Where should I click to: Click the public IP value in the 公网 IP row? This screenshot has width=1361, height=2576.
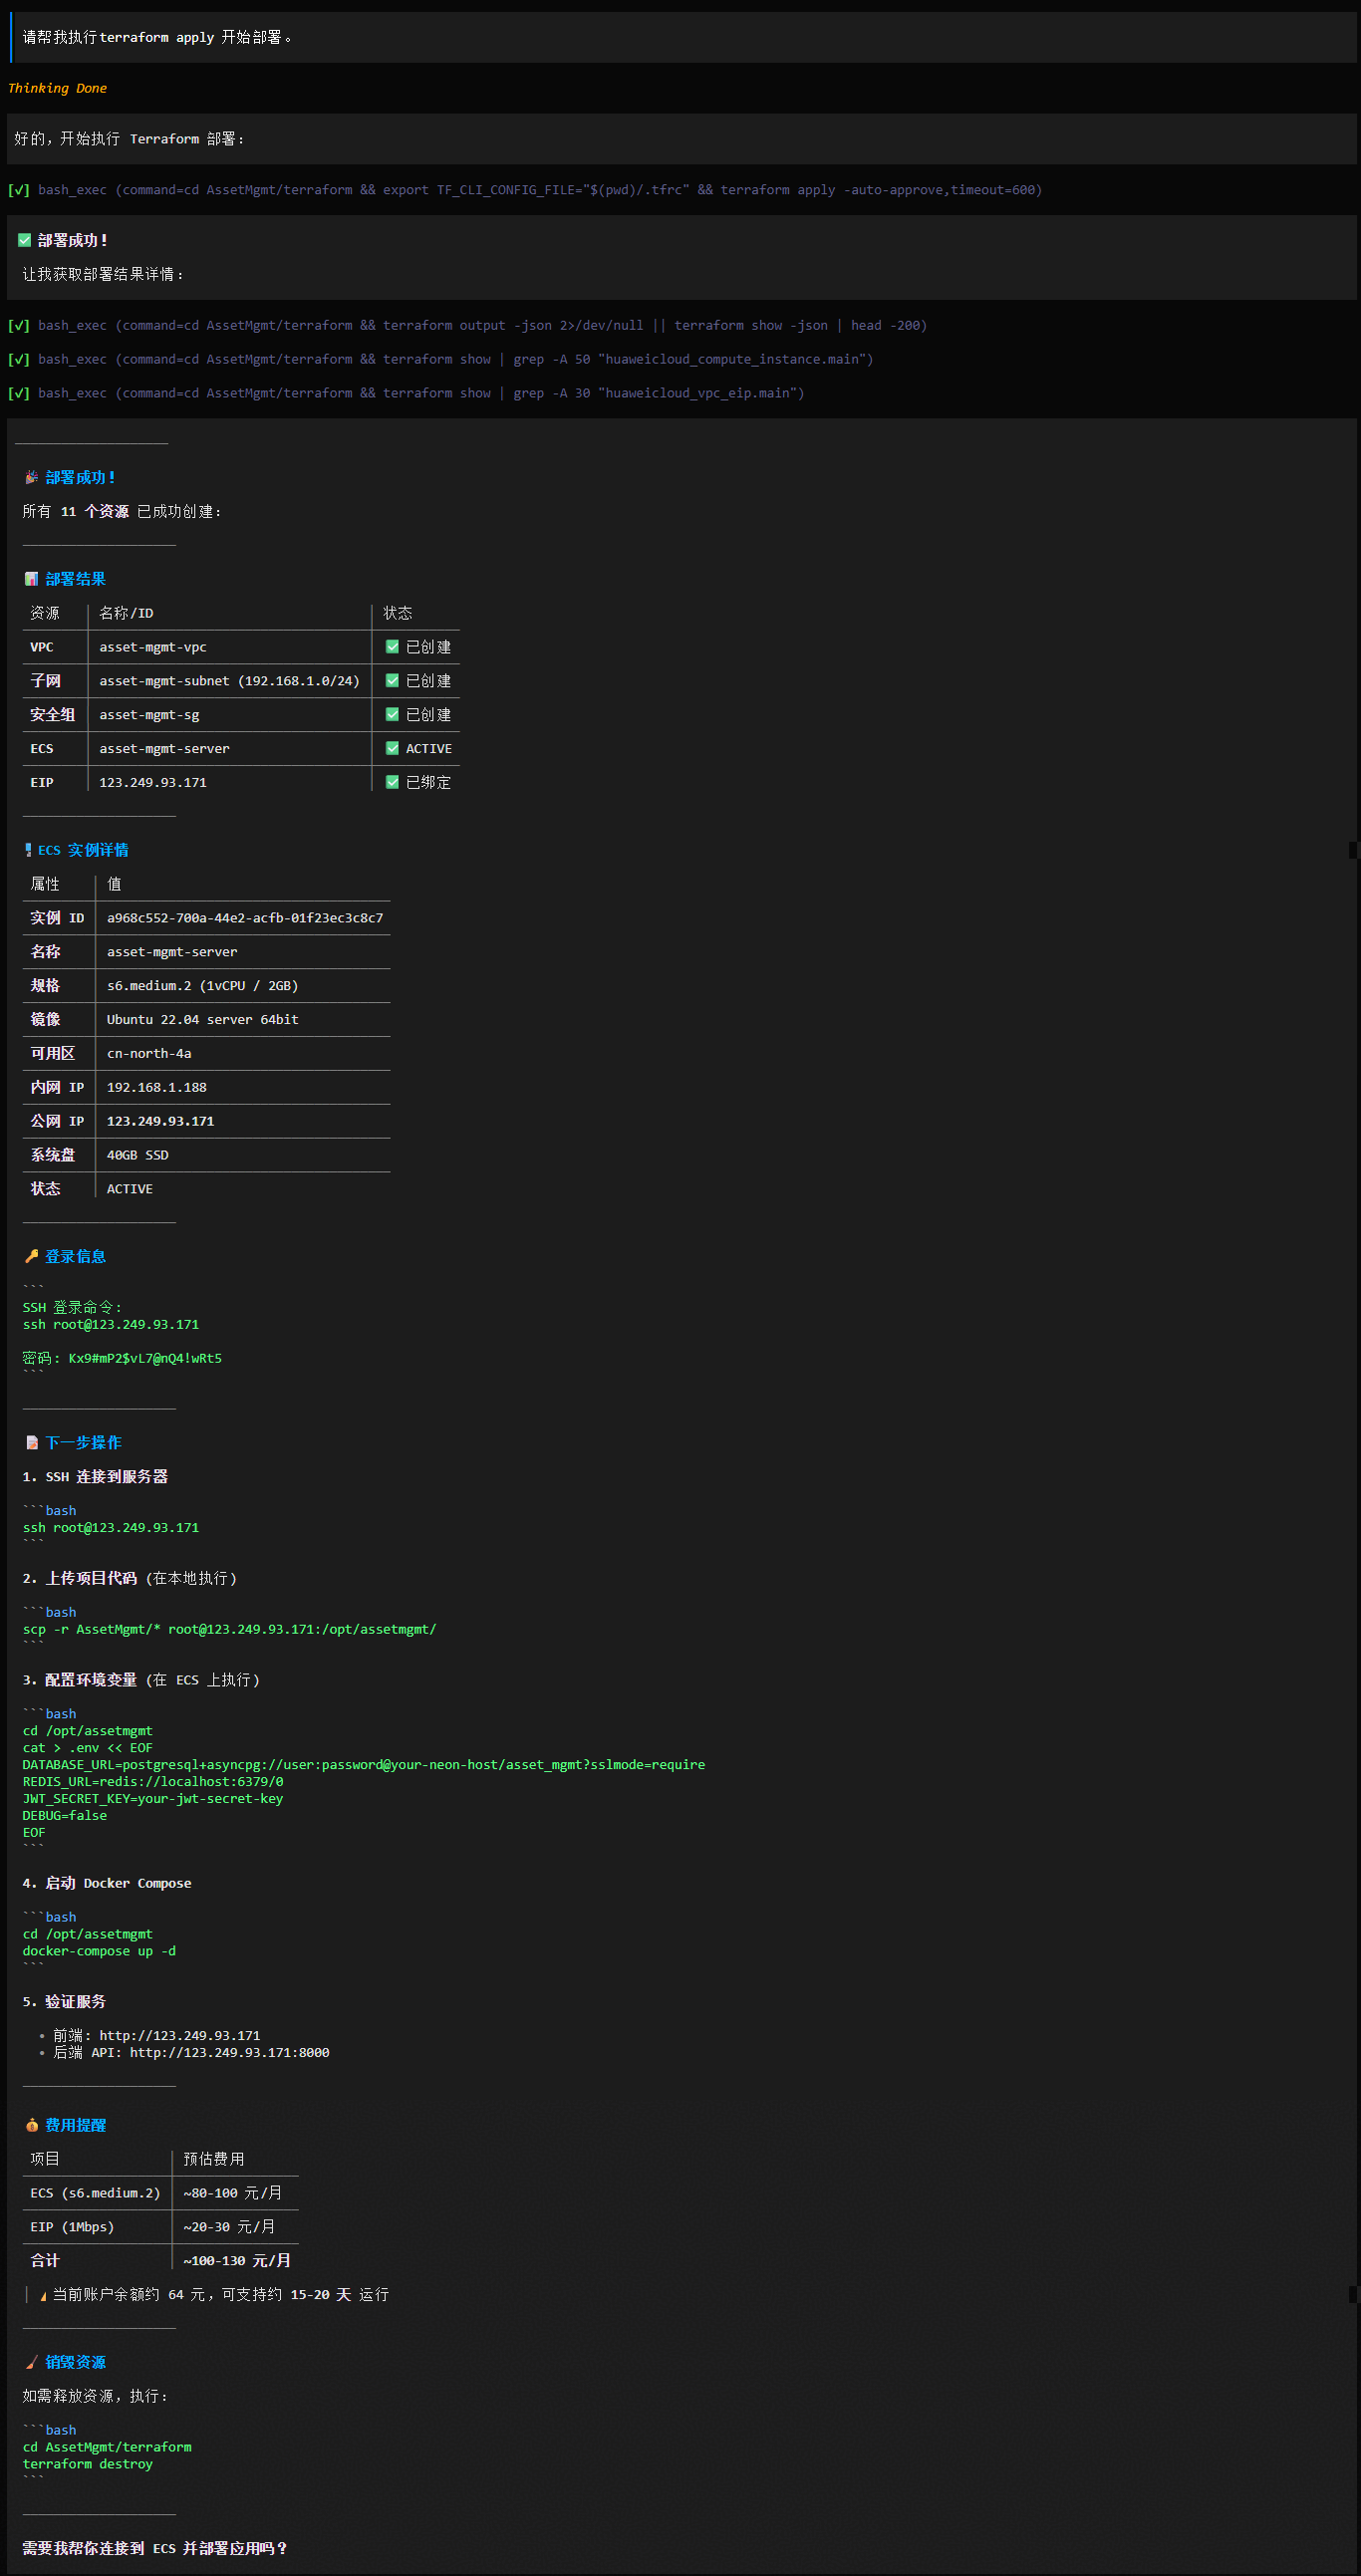(x=160, y=1122)
